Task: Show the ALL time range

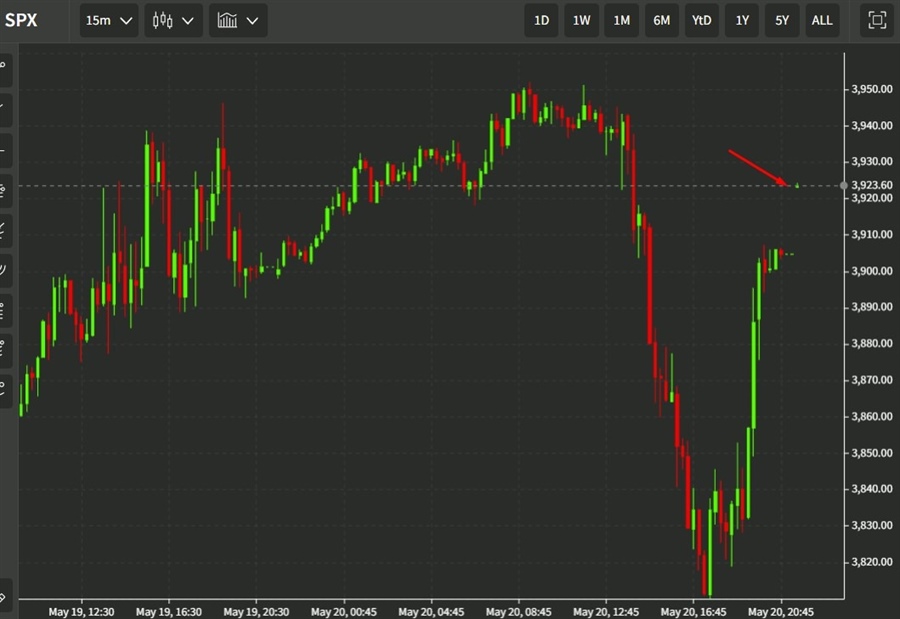Action: (822, 21)
